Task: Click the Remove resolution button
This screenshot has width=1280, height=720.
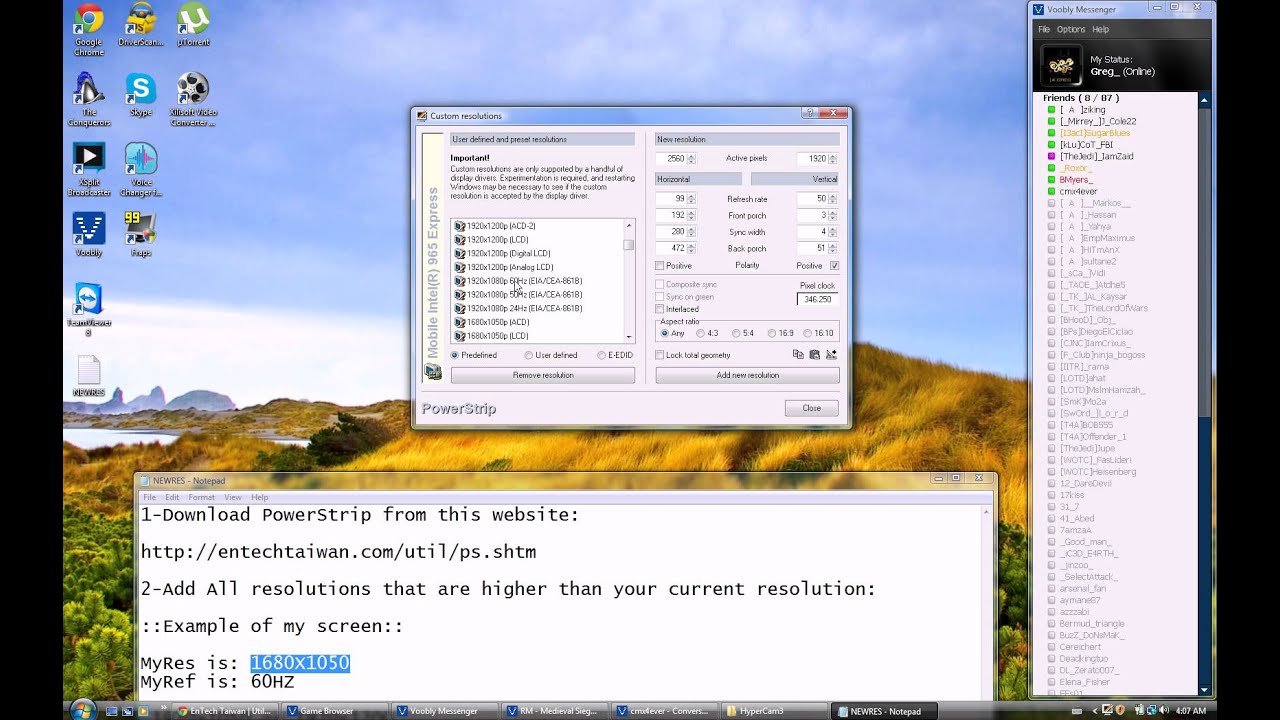Action: (x=543, y=375)
